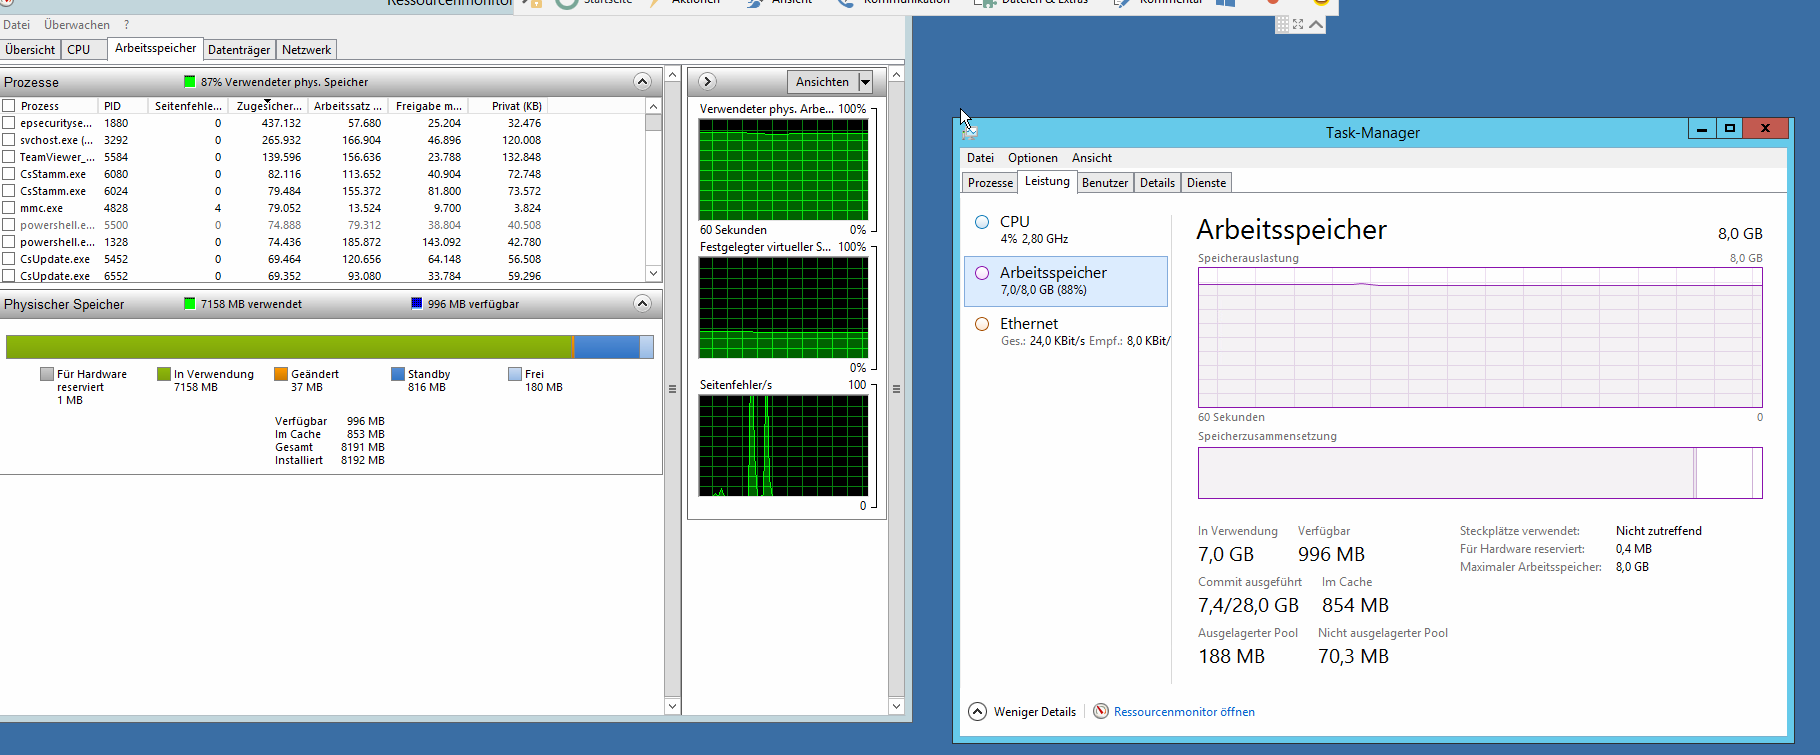Click the Geändert orange legend swatch
This screenshot has width=1820, height=755.
coord(281,374)
